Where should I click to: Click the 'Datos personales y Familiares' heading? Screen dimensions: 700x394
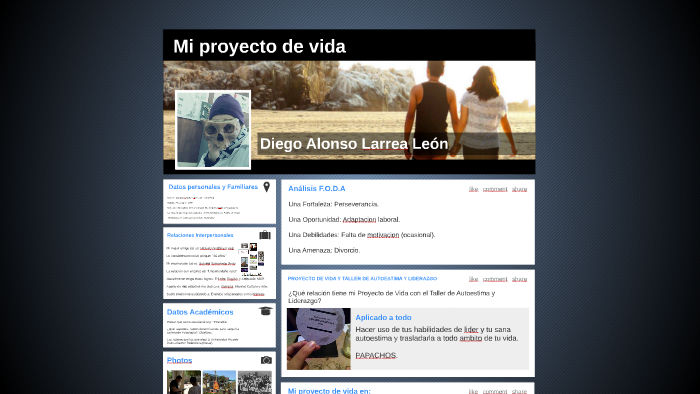pyautogui.click(x=213, y=187)
